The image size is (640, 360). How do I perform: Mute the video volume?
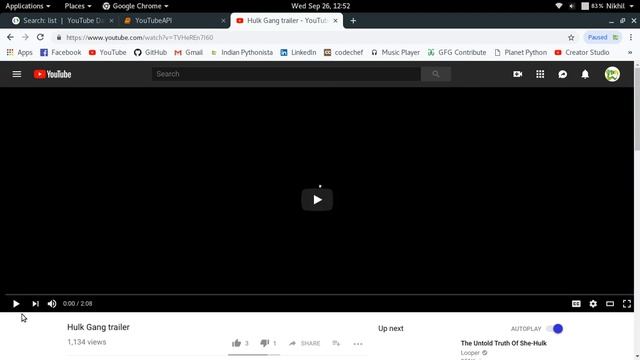pos(52,304)
